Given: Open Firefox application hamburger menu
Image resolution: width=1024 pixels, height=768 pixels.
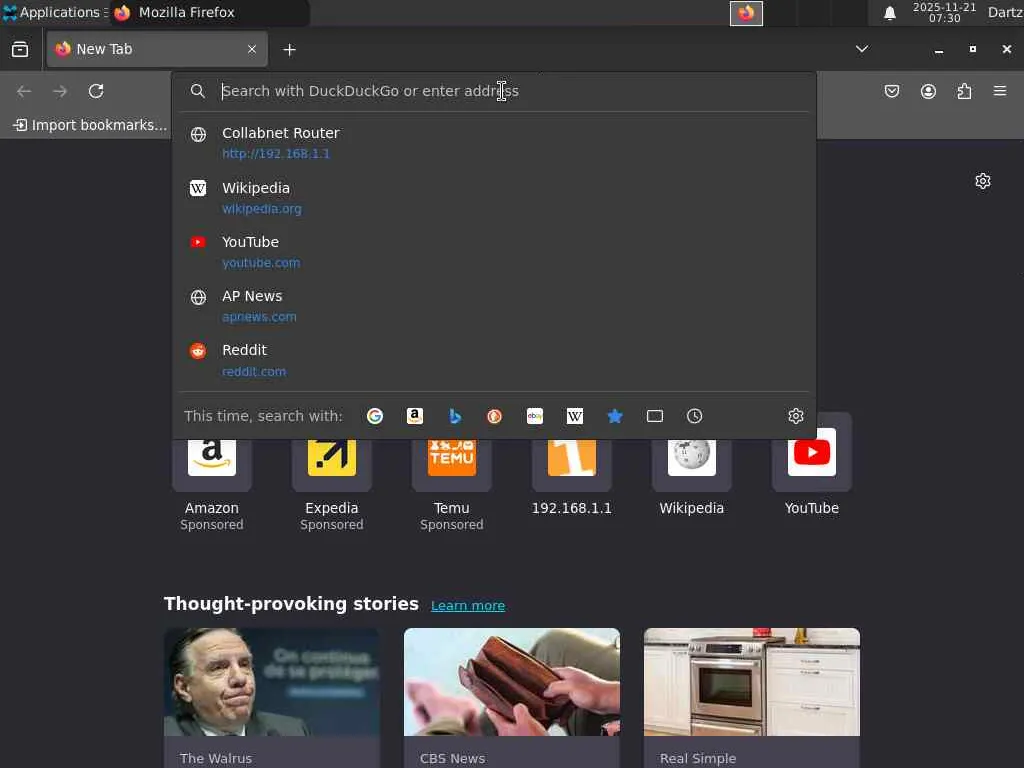Looking at the screenshot, I should (x=1000, y=91).
